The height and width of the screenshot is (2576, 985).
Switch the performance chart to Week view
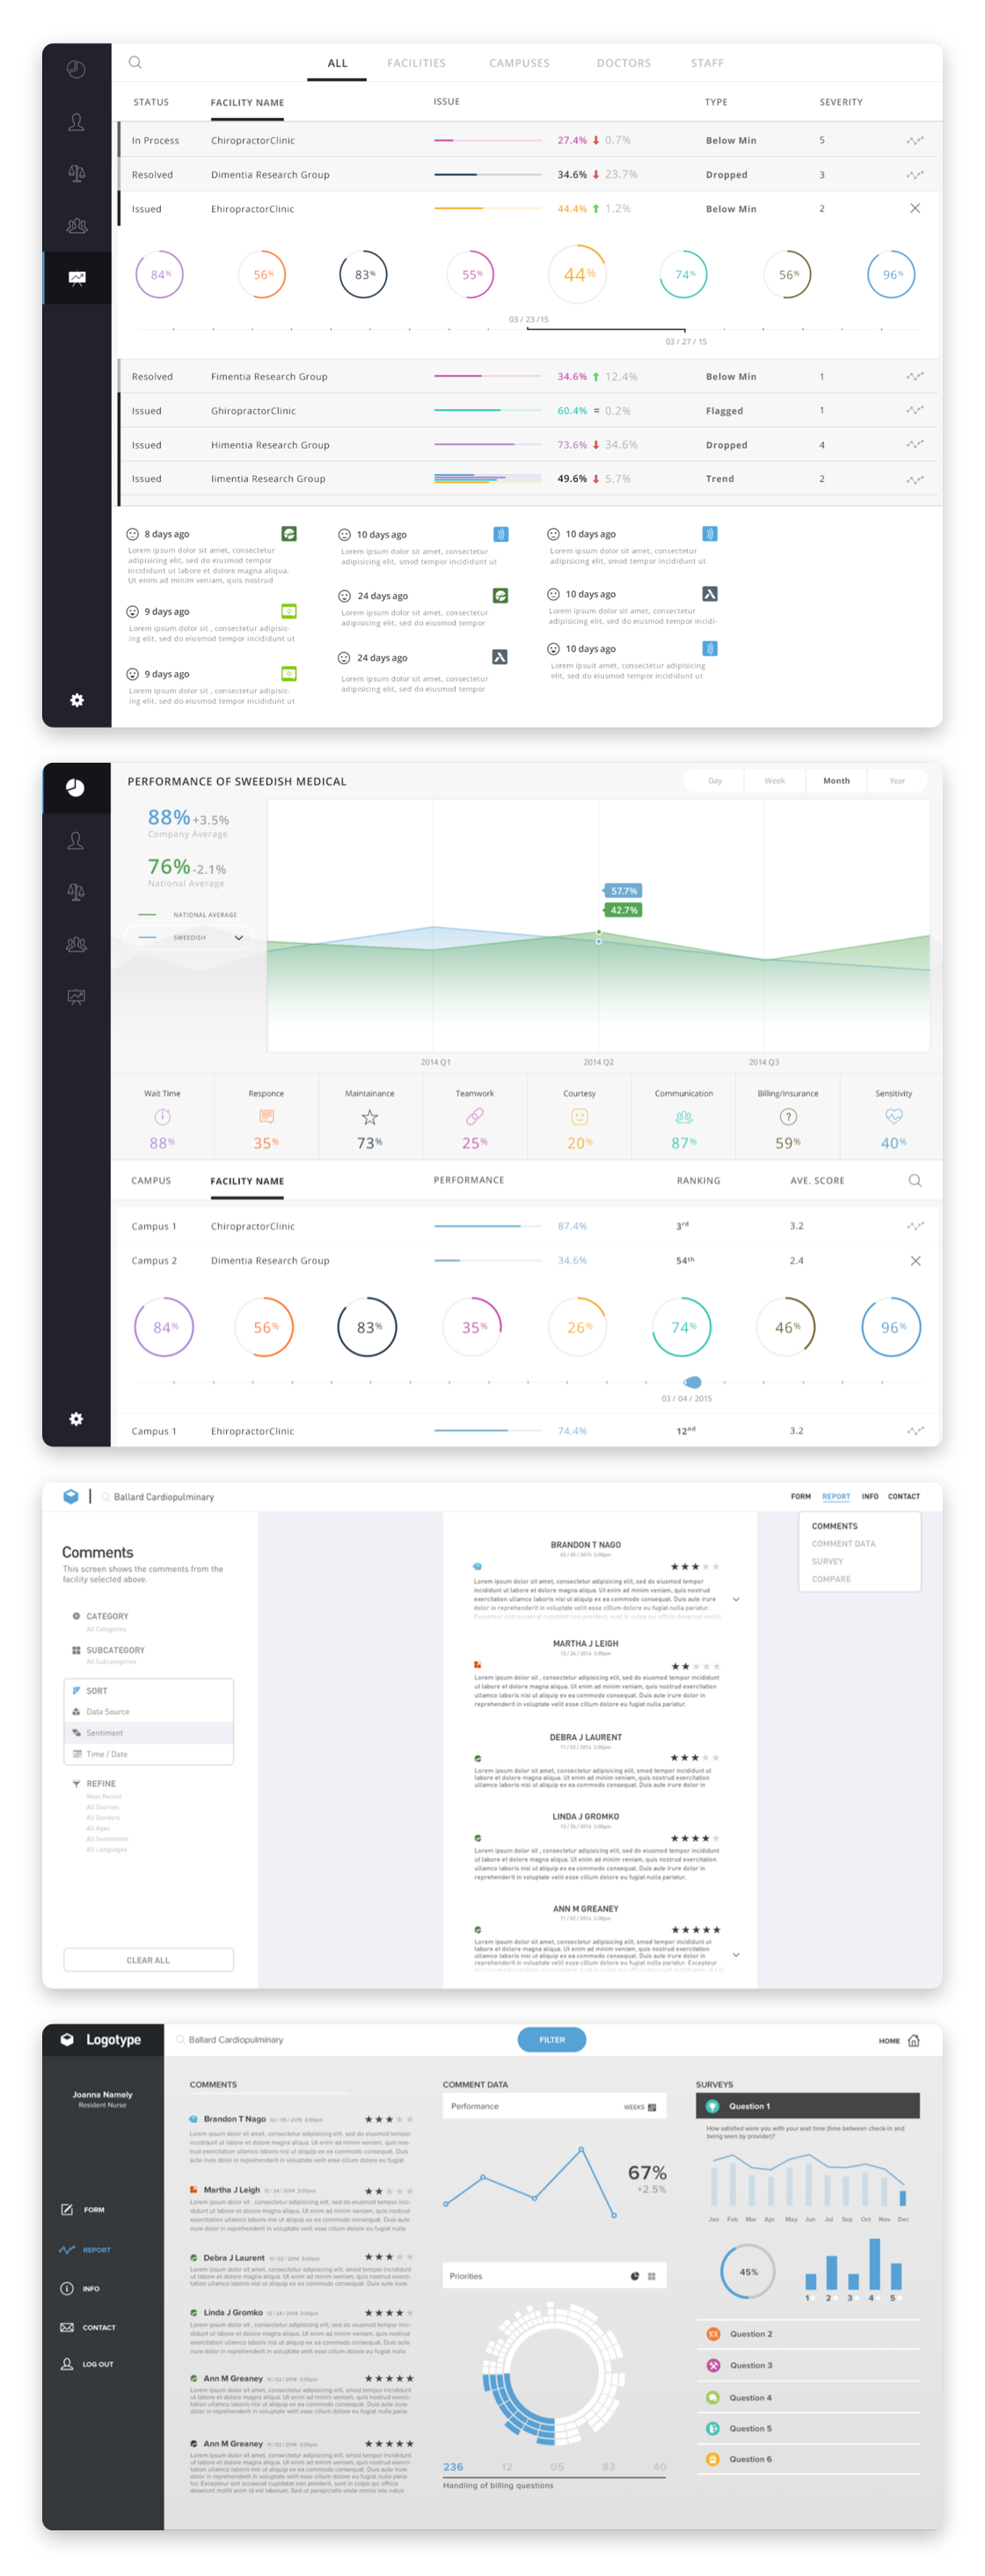click(774, 781)
